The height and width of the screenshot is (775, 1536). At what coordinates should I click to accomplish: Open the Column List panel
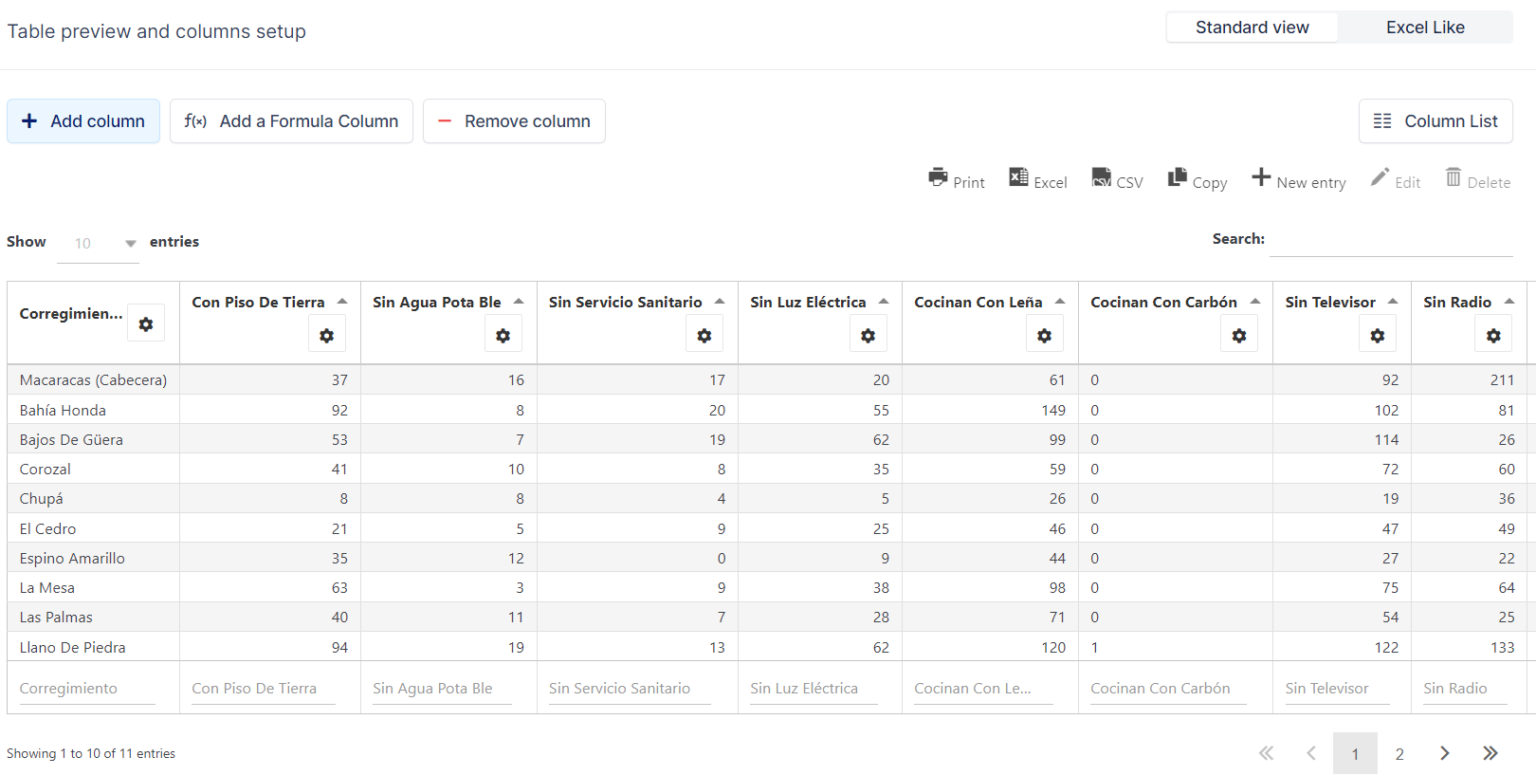coord(1435,120)
